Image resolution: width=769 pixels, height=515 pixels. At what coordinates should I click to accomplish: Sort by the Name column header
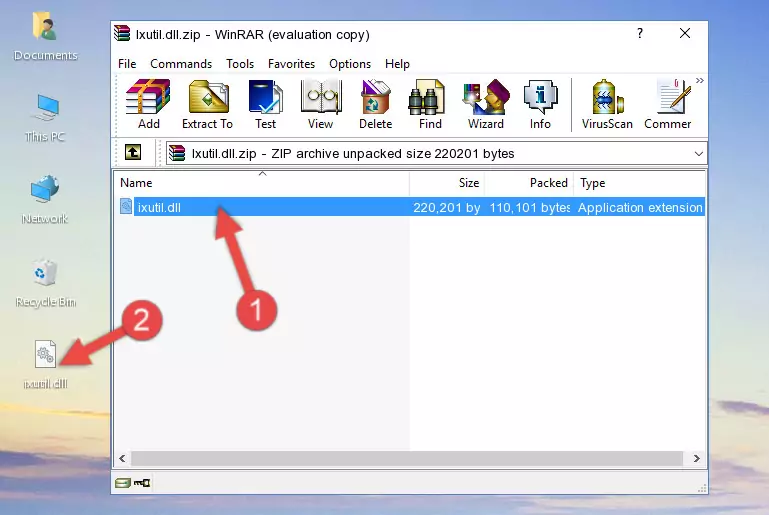(262, 183)
